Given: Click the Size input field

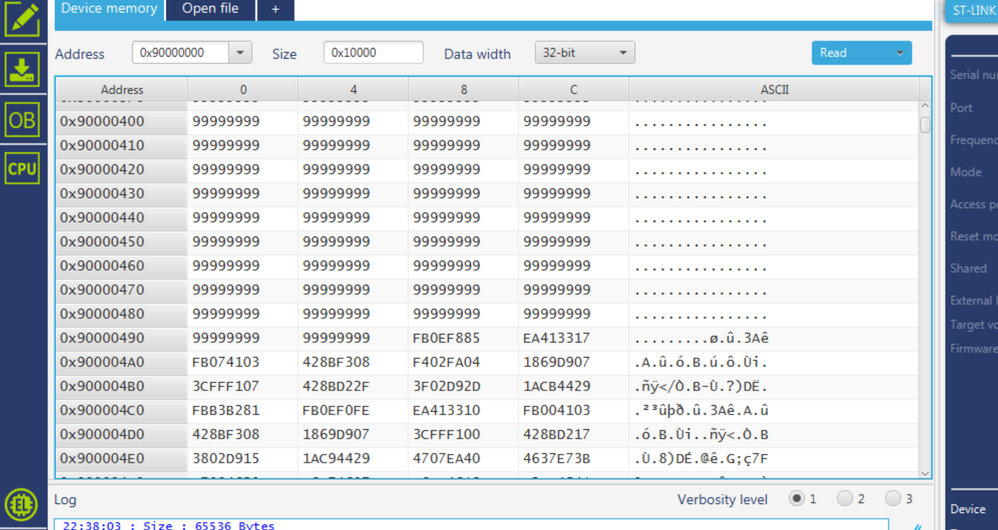Looking at the screenshot, I should (373, 53).
